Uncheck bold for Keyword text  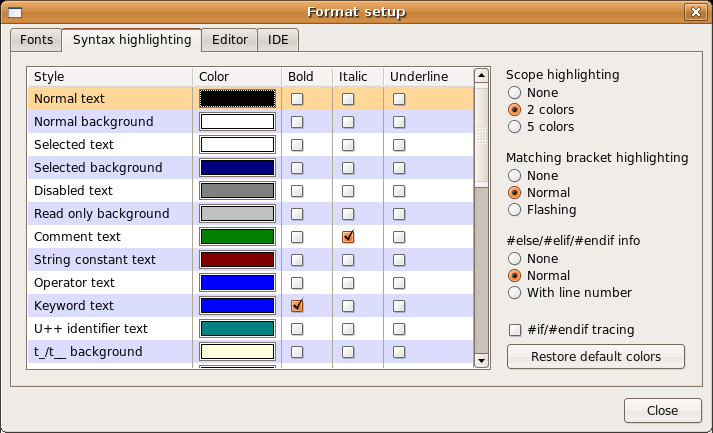click(x=297, y=306)
